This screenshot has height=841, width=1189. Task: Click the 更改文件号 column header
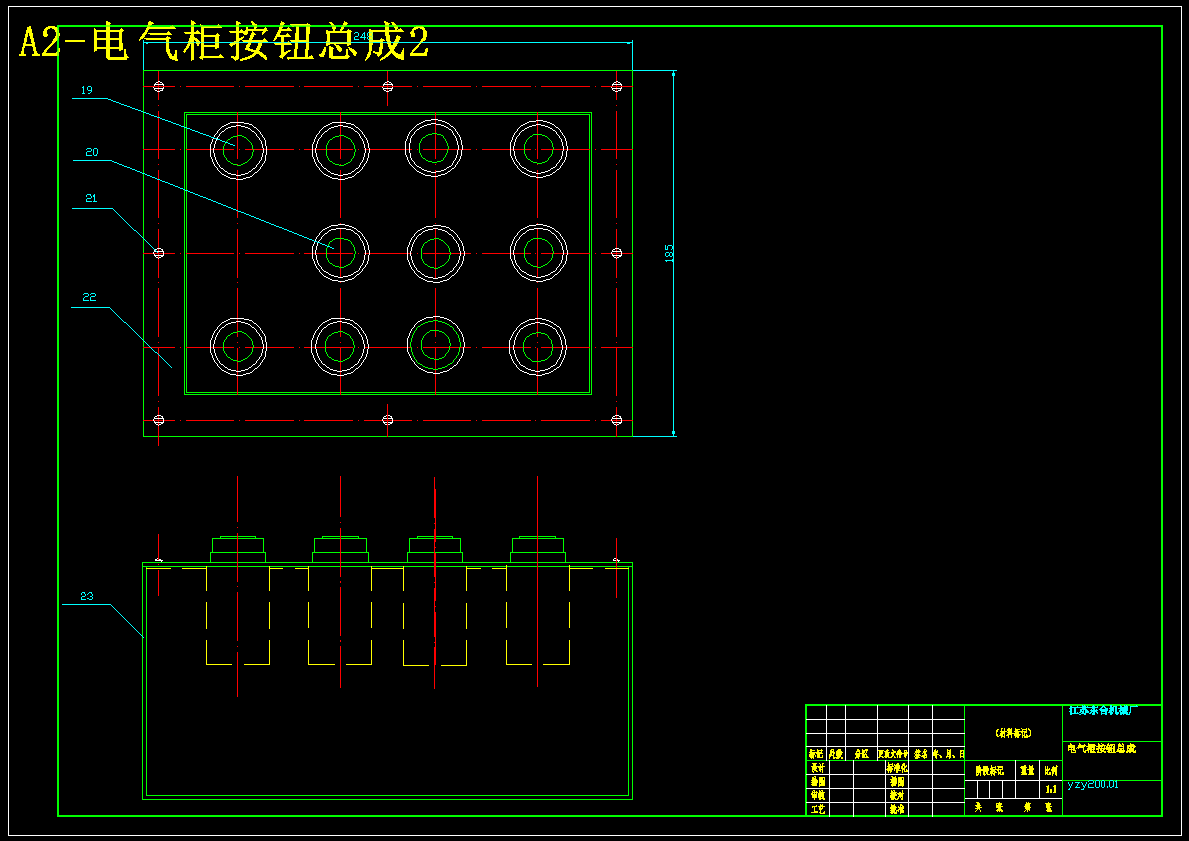tap(893, 755)
